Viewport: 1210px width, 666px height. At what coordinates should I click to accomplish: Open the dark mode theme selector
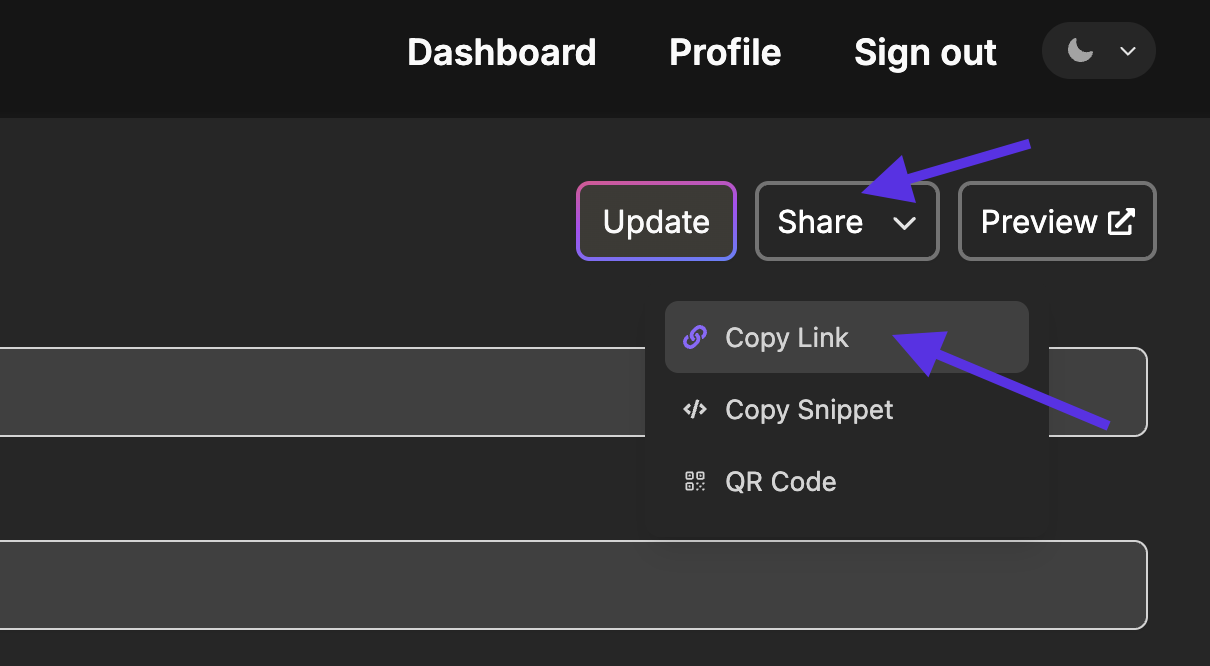pos(1099,50)
